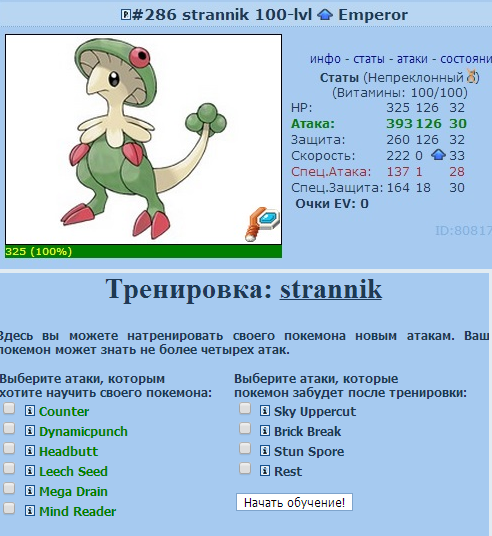Click the Спец.Защита: stat label

337,187
